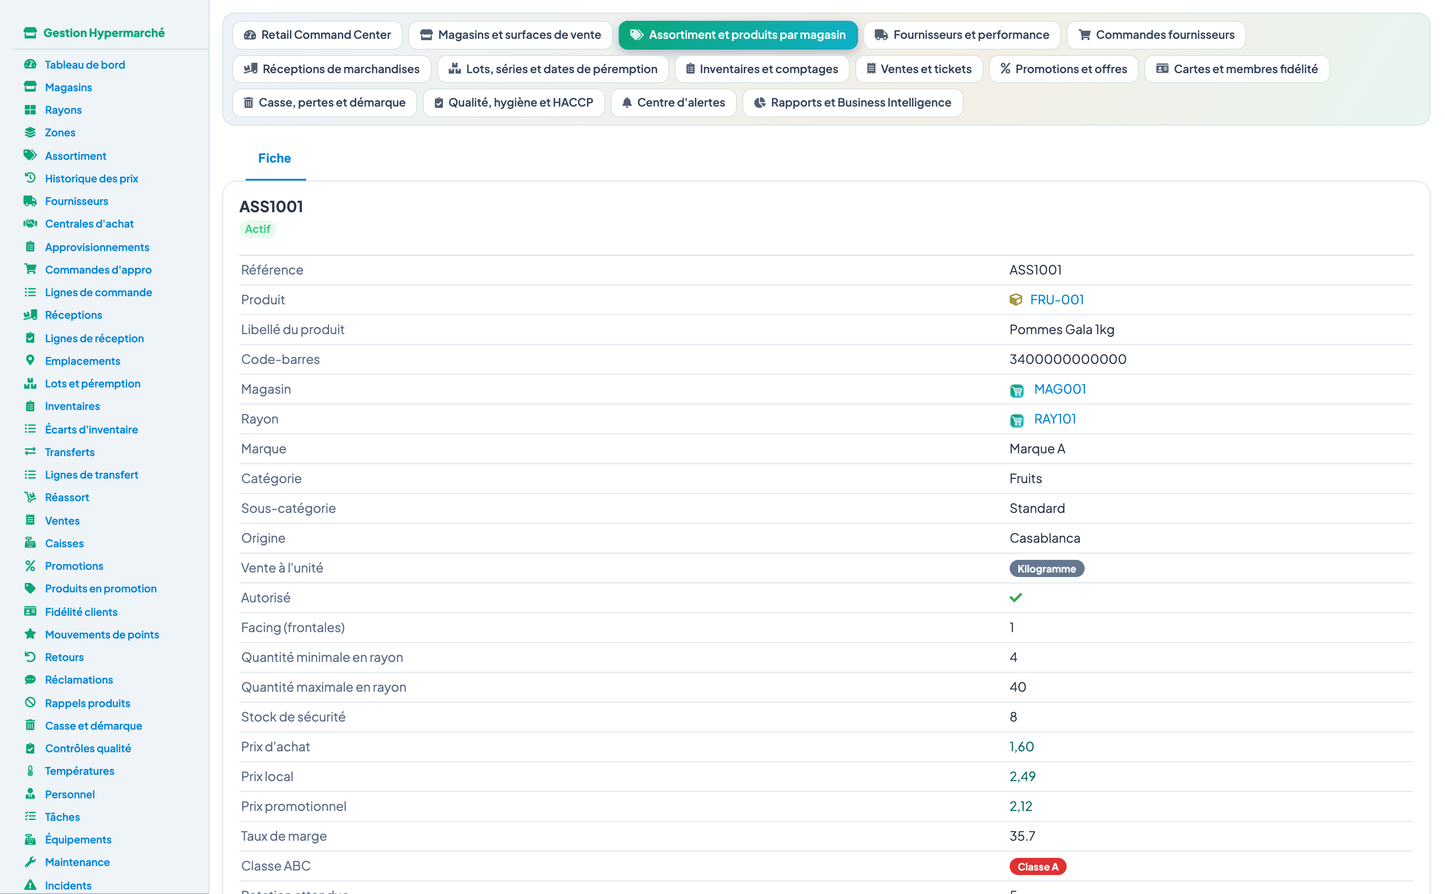Open Promotions et offres tab
The height and width of the screenshot is (894, 1445).
tap(1063, 69)
